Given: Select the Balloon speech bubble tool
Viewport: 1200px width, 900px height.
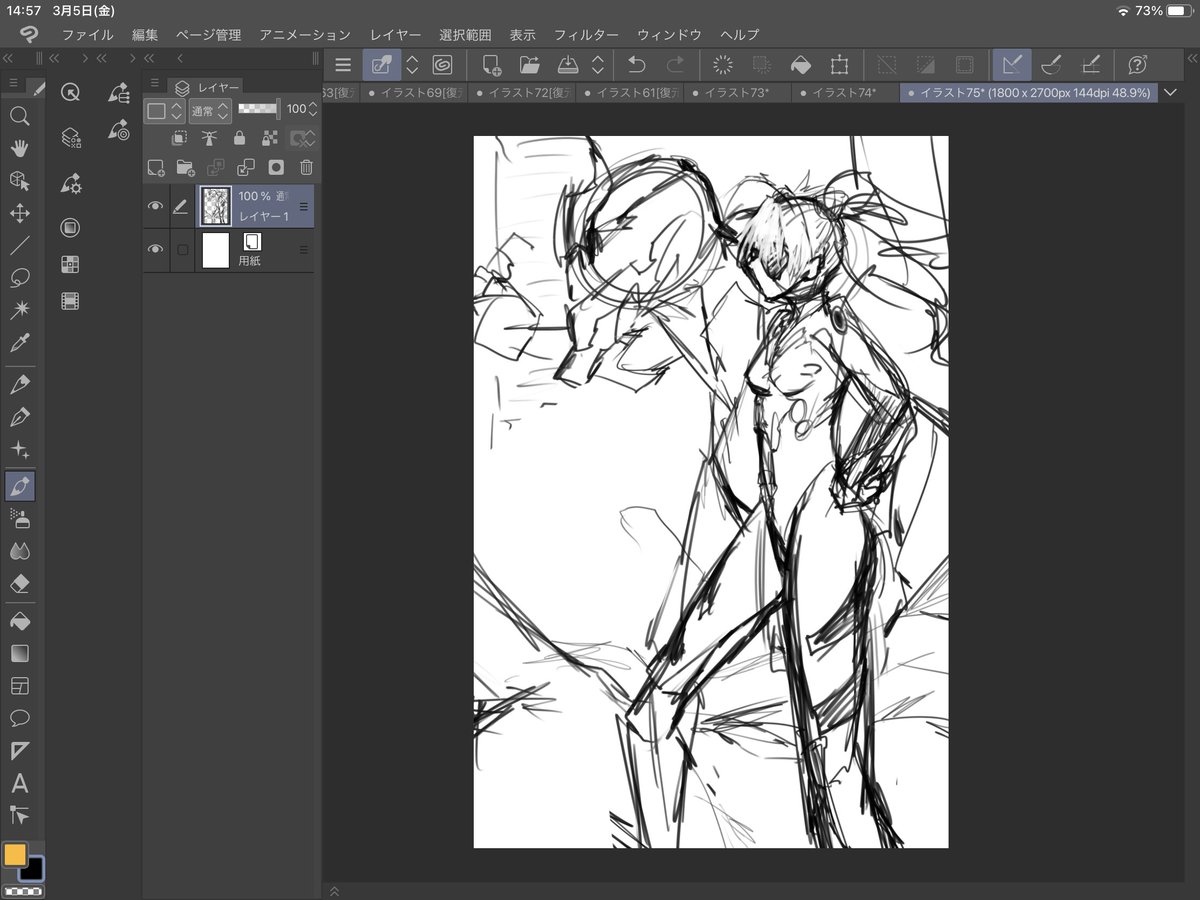Looking at the screenshot, I should [x=19, y=718].
